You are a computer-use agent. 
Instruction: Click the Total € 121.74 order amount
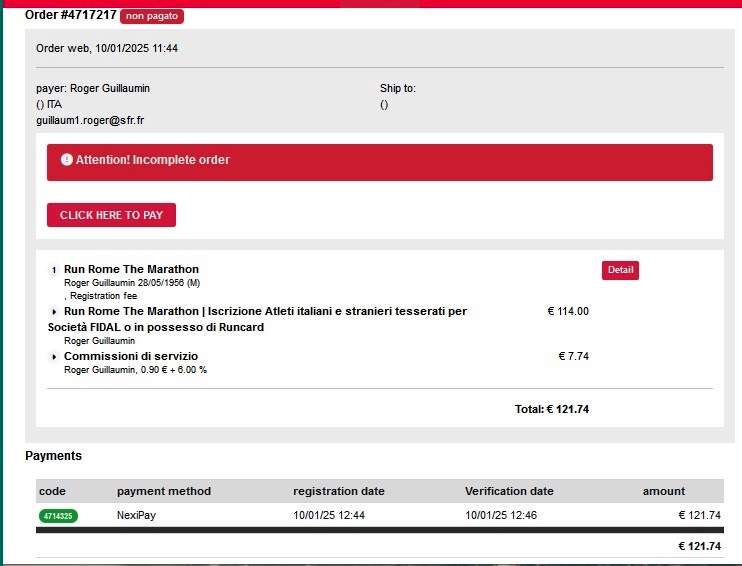point(552,409)
